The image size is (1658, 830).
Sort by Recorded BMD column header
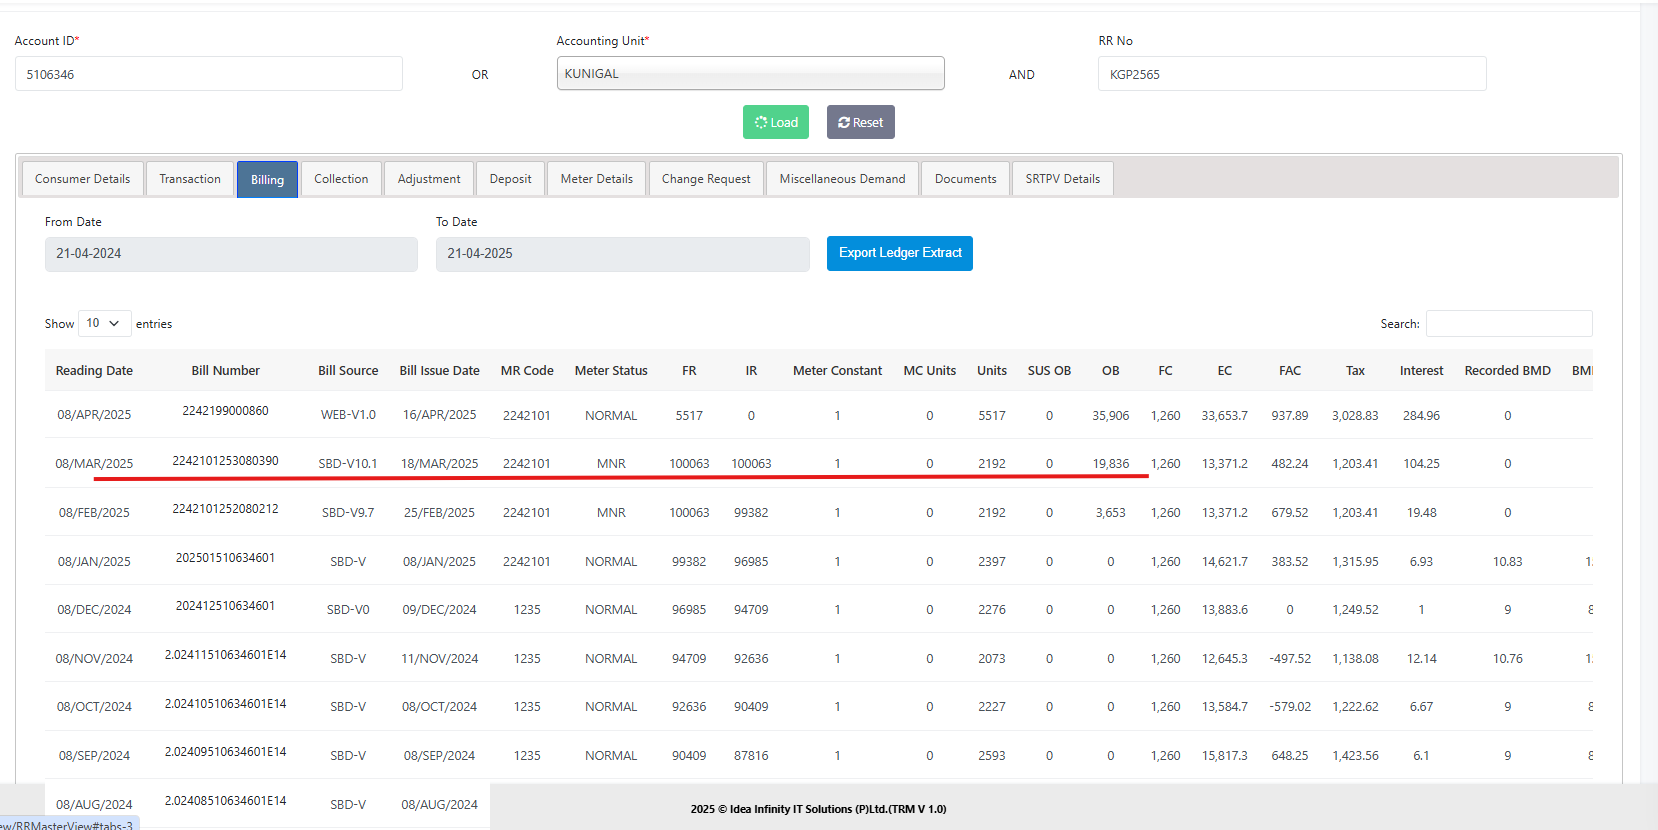[1508, 370]
